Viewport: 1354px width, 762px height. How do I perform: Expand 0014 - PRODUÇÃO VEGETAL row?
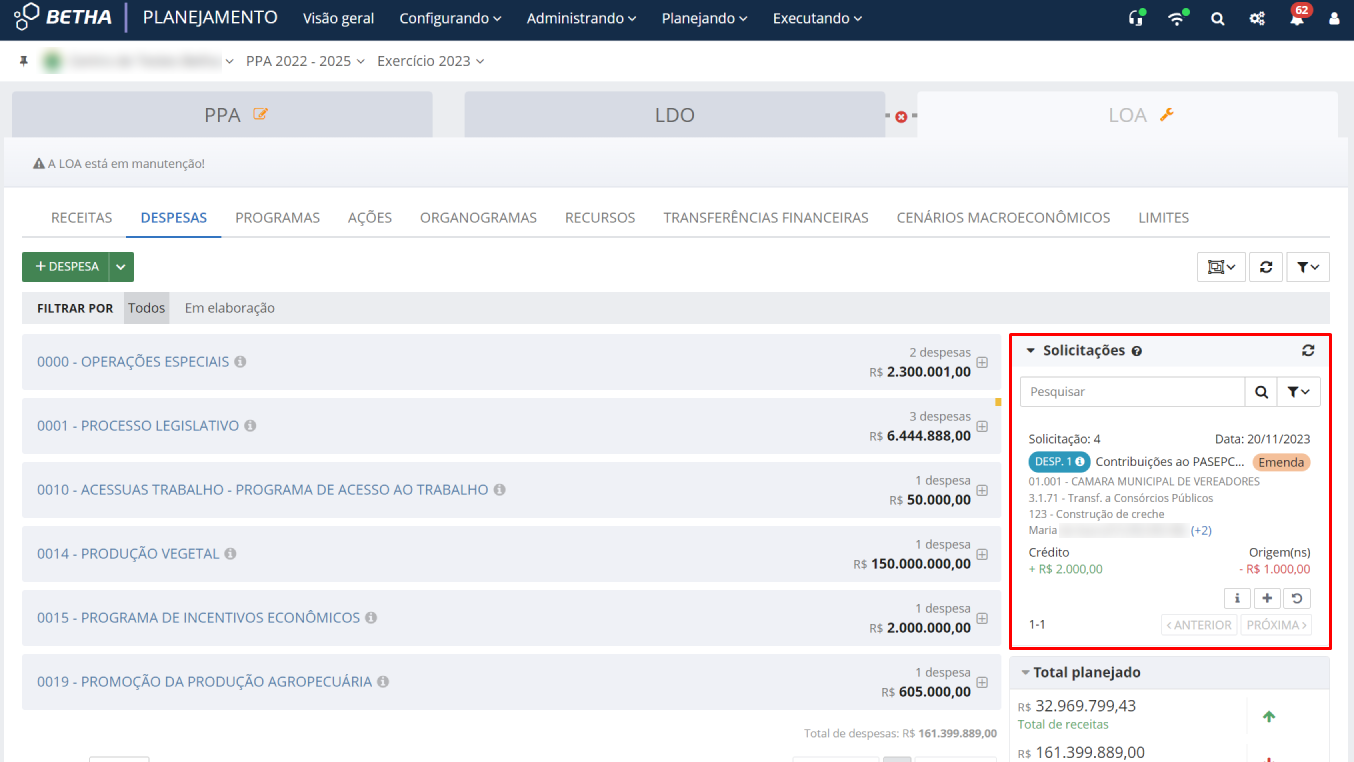(x=982, y=554)
